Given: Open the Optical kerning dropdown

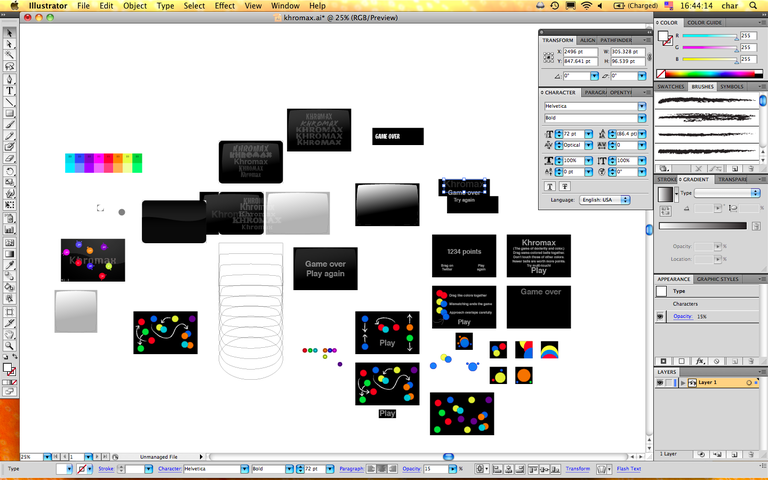Looking at the screenshot, I should click(x=588, y=145).
